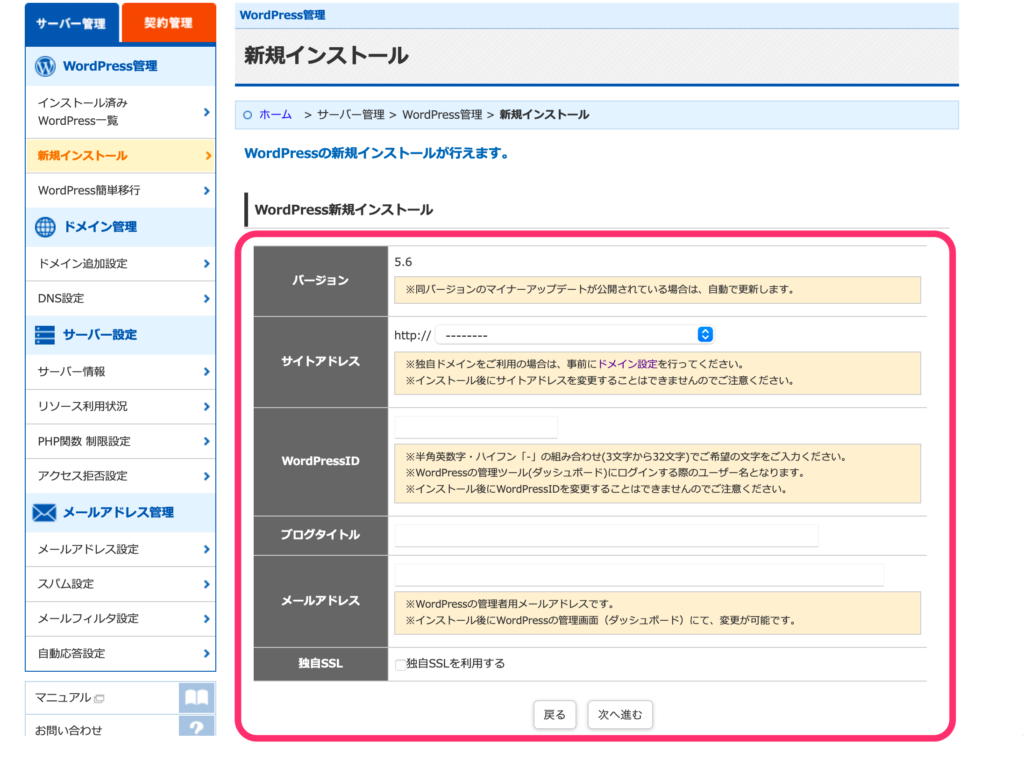Click the chevron on メールフィルタ設定 row
The width and height of the screenshot is (1024, 761).
206,619
